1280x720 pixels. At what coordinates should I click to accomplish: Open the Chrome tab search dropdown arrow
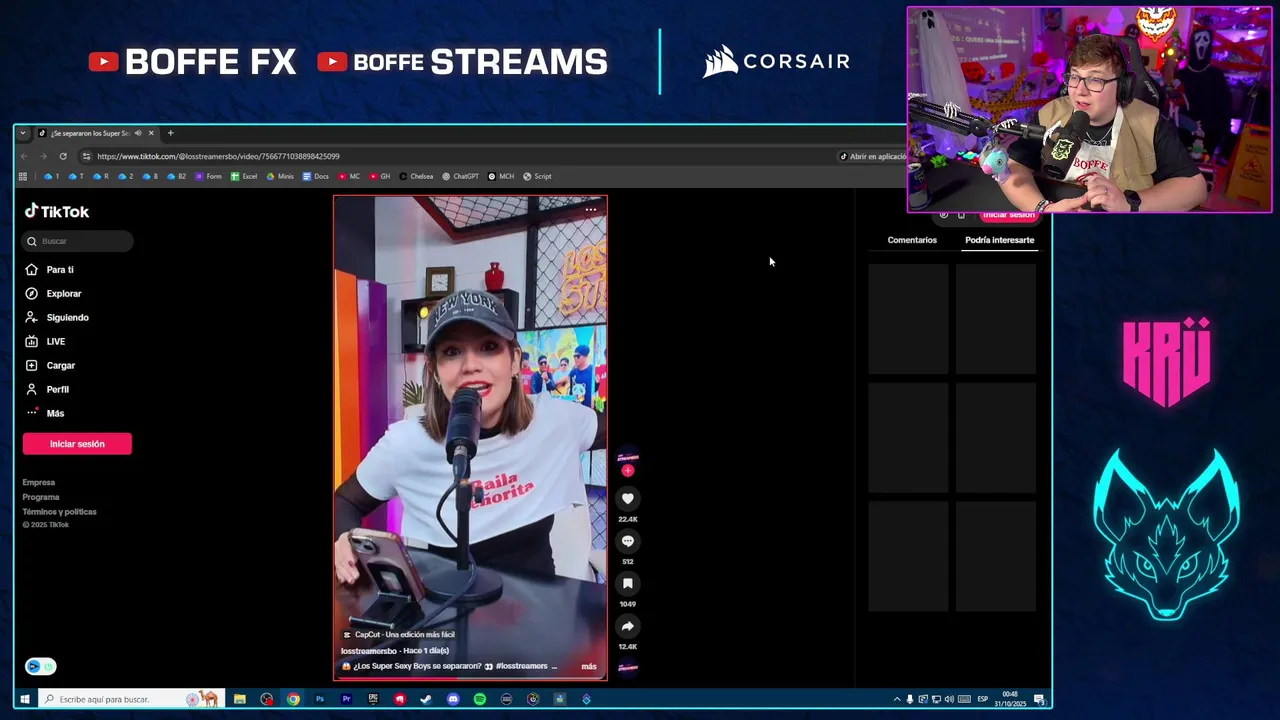22,133
